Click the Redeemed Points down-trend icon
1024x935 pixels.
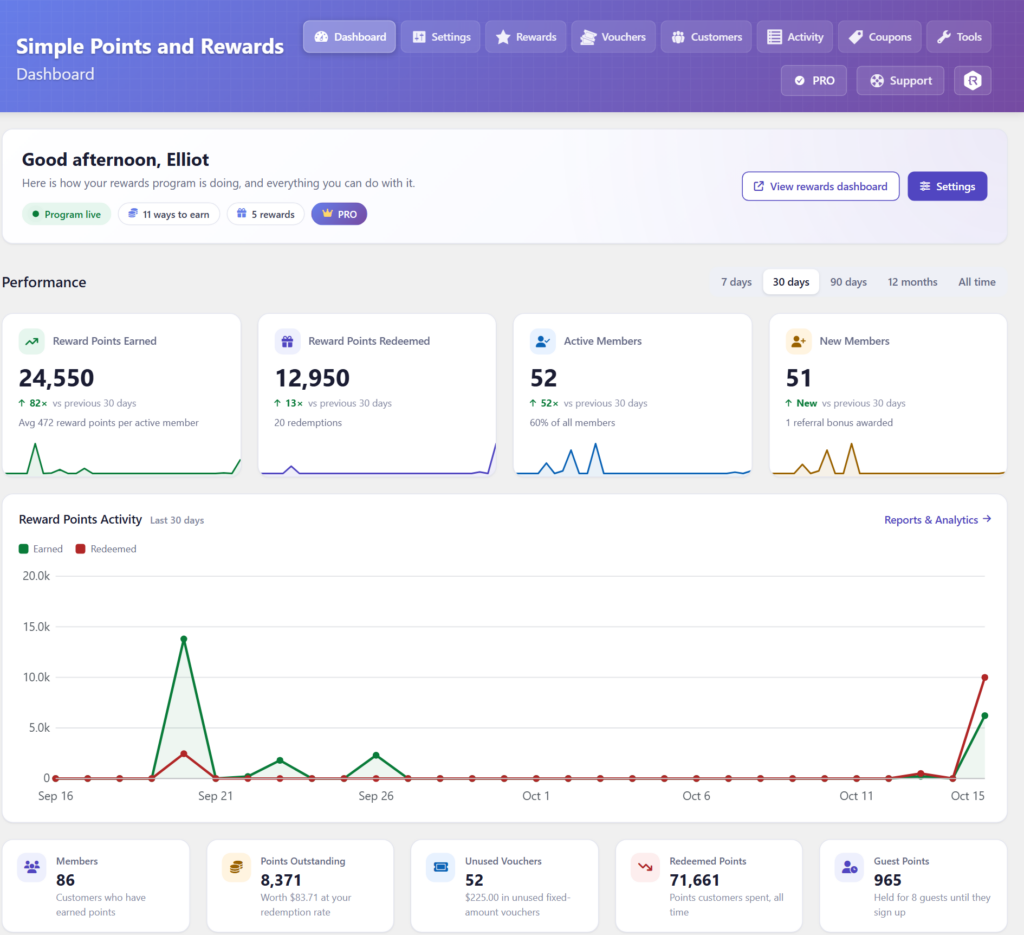point(645,868)
